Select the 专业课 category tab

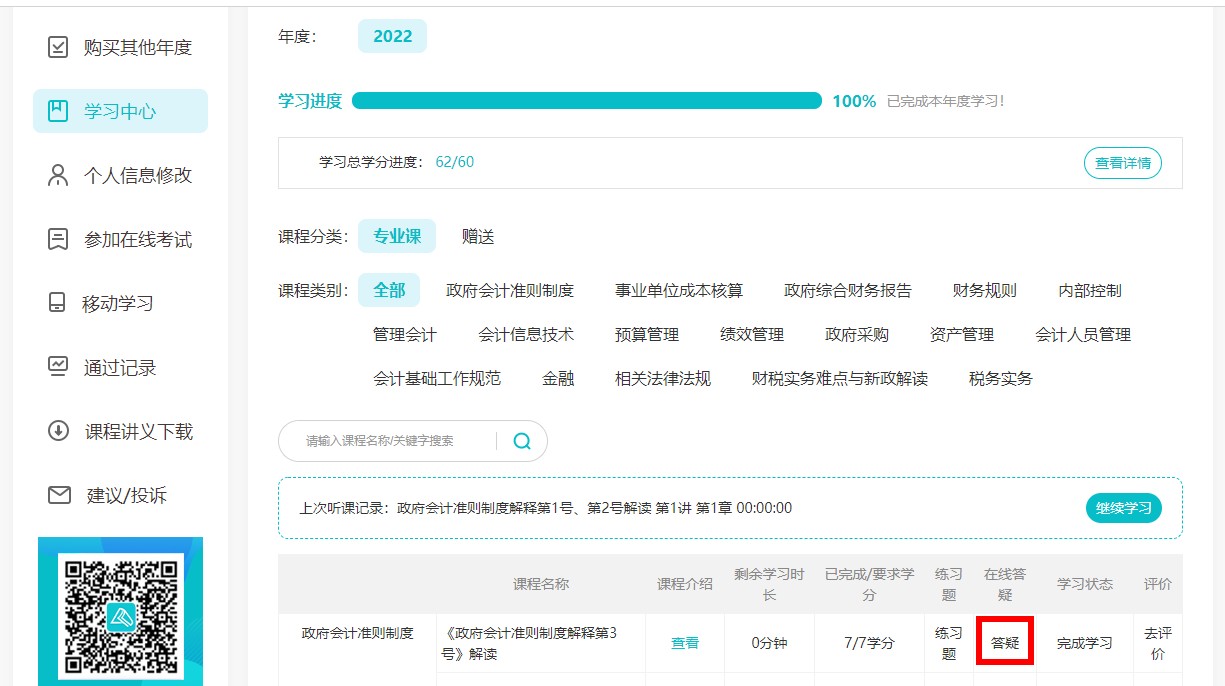[397, 237]
